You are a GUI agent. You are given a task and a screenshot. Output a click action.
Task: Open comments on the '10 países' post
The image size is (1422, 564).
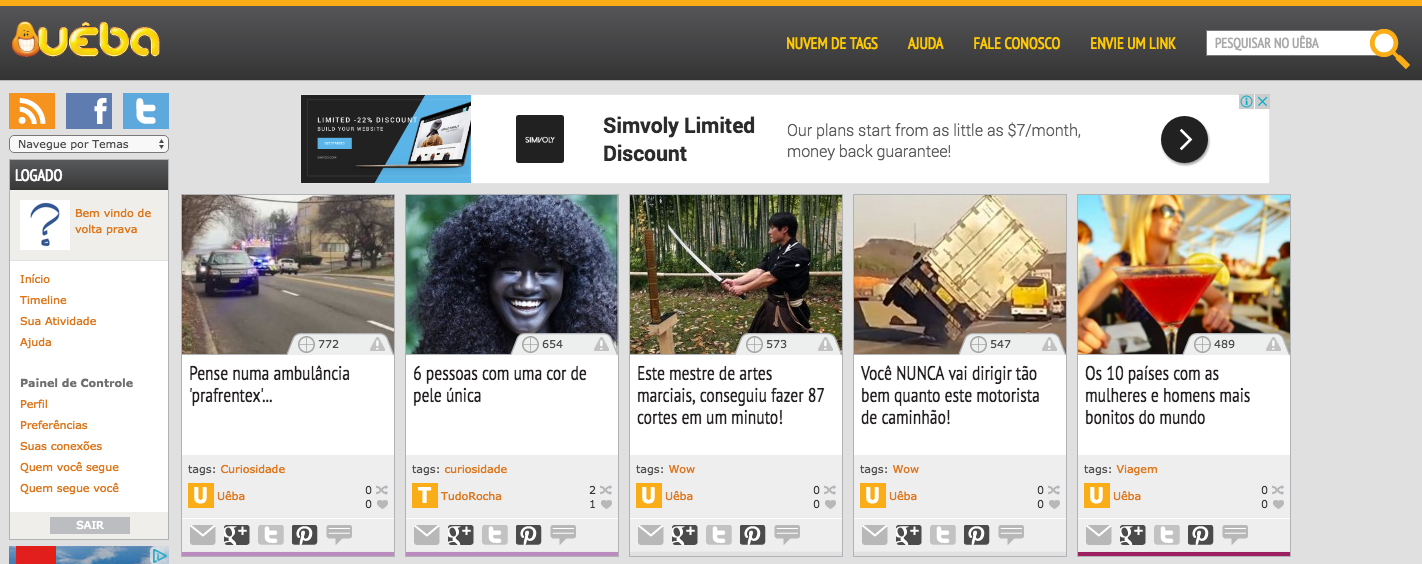1235,535
